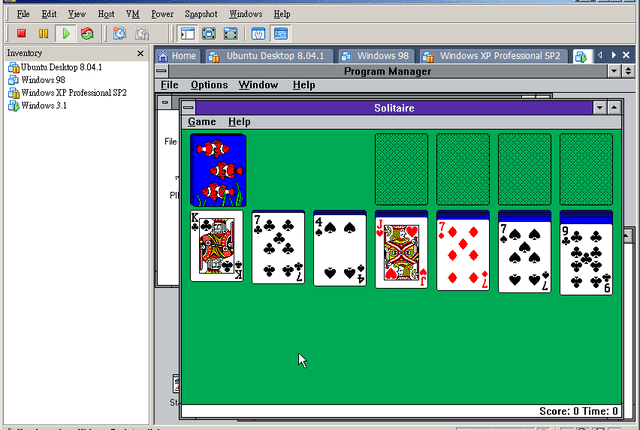Pause the virtual machine with toolbar icon
The image size is (640, 430).
tap(43, 33)
